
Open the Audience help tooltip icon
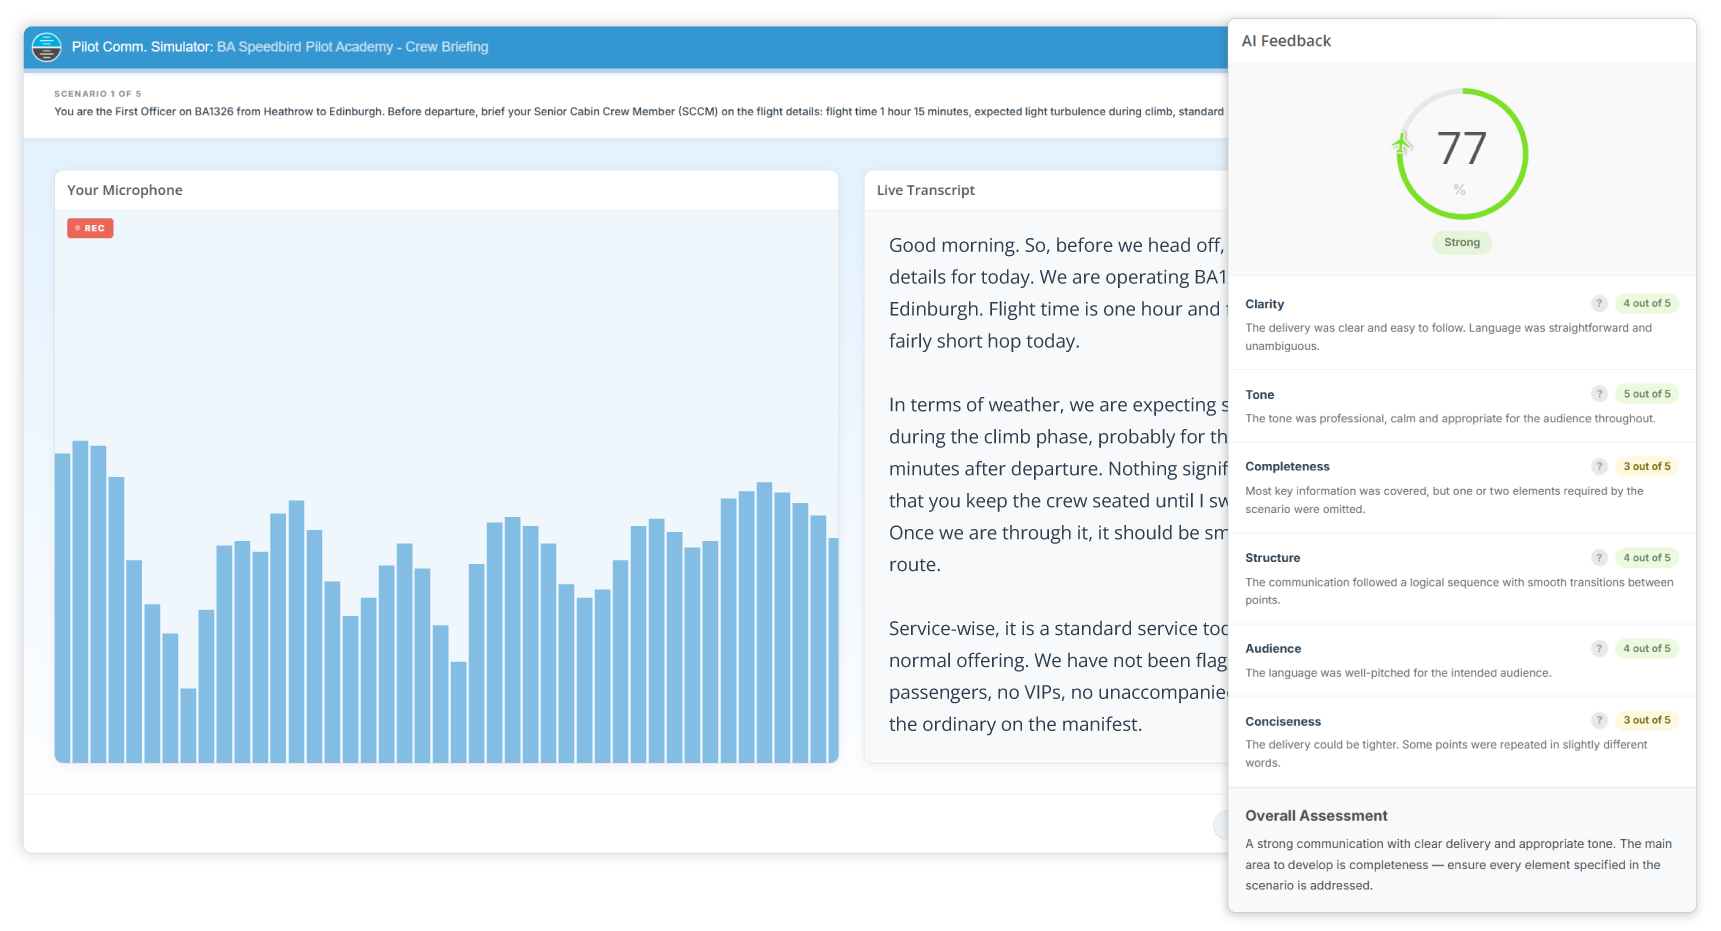pos(1599,648)
